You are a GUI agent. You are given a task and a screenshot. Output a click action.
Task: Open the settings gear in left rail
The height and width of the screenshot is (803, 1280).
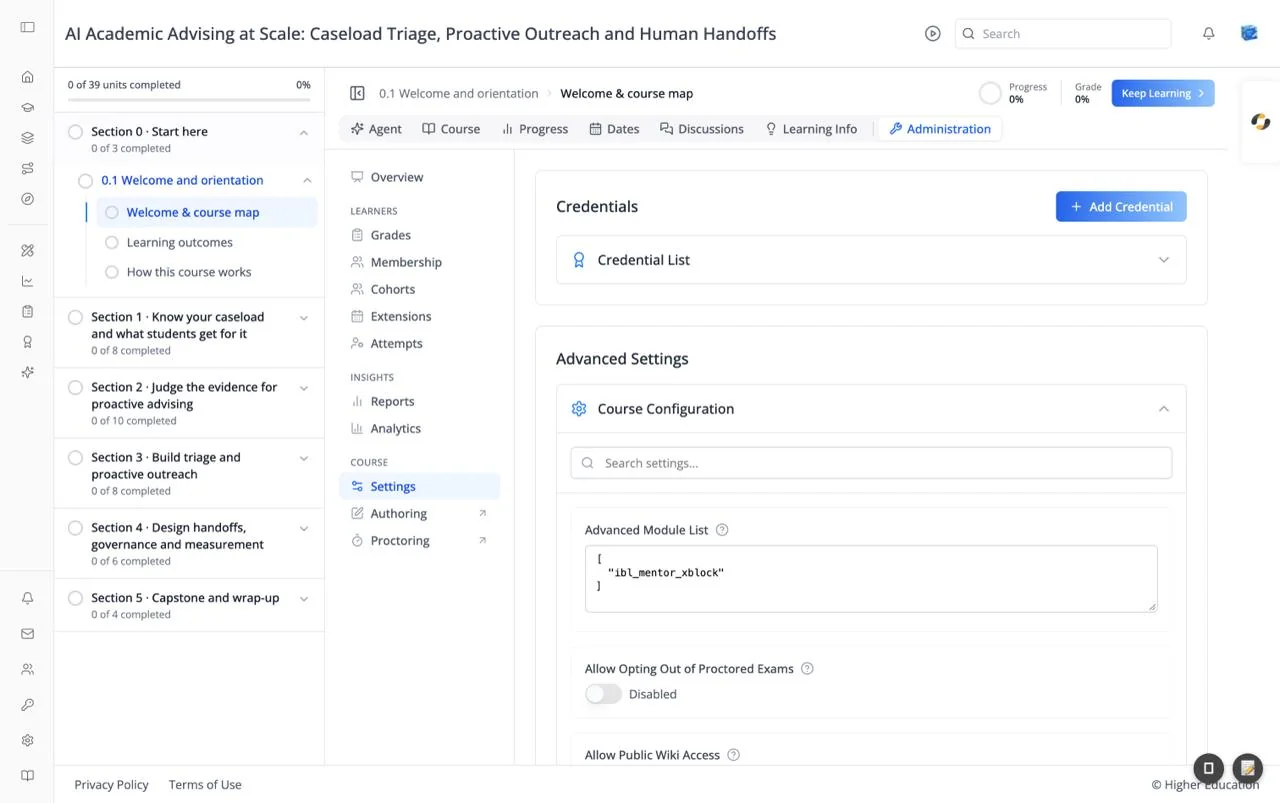[x=27, y=740]
